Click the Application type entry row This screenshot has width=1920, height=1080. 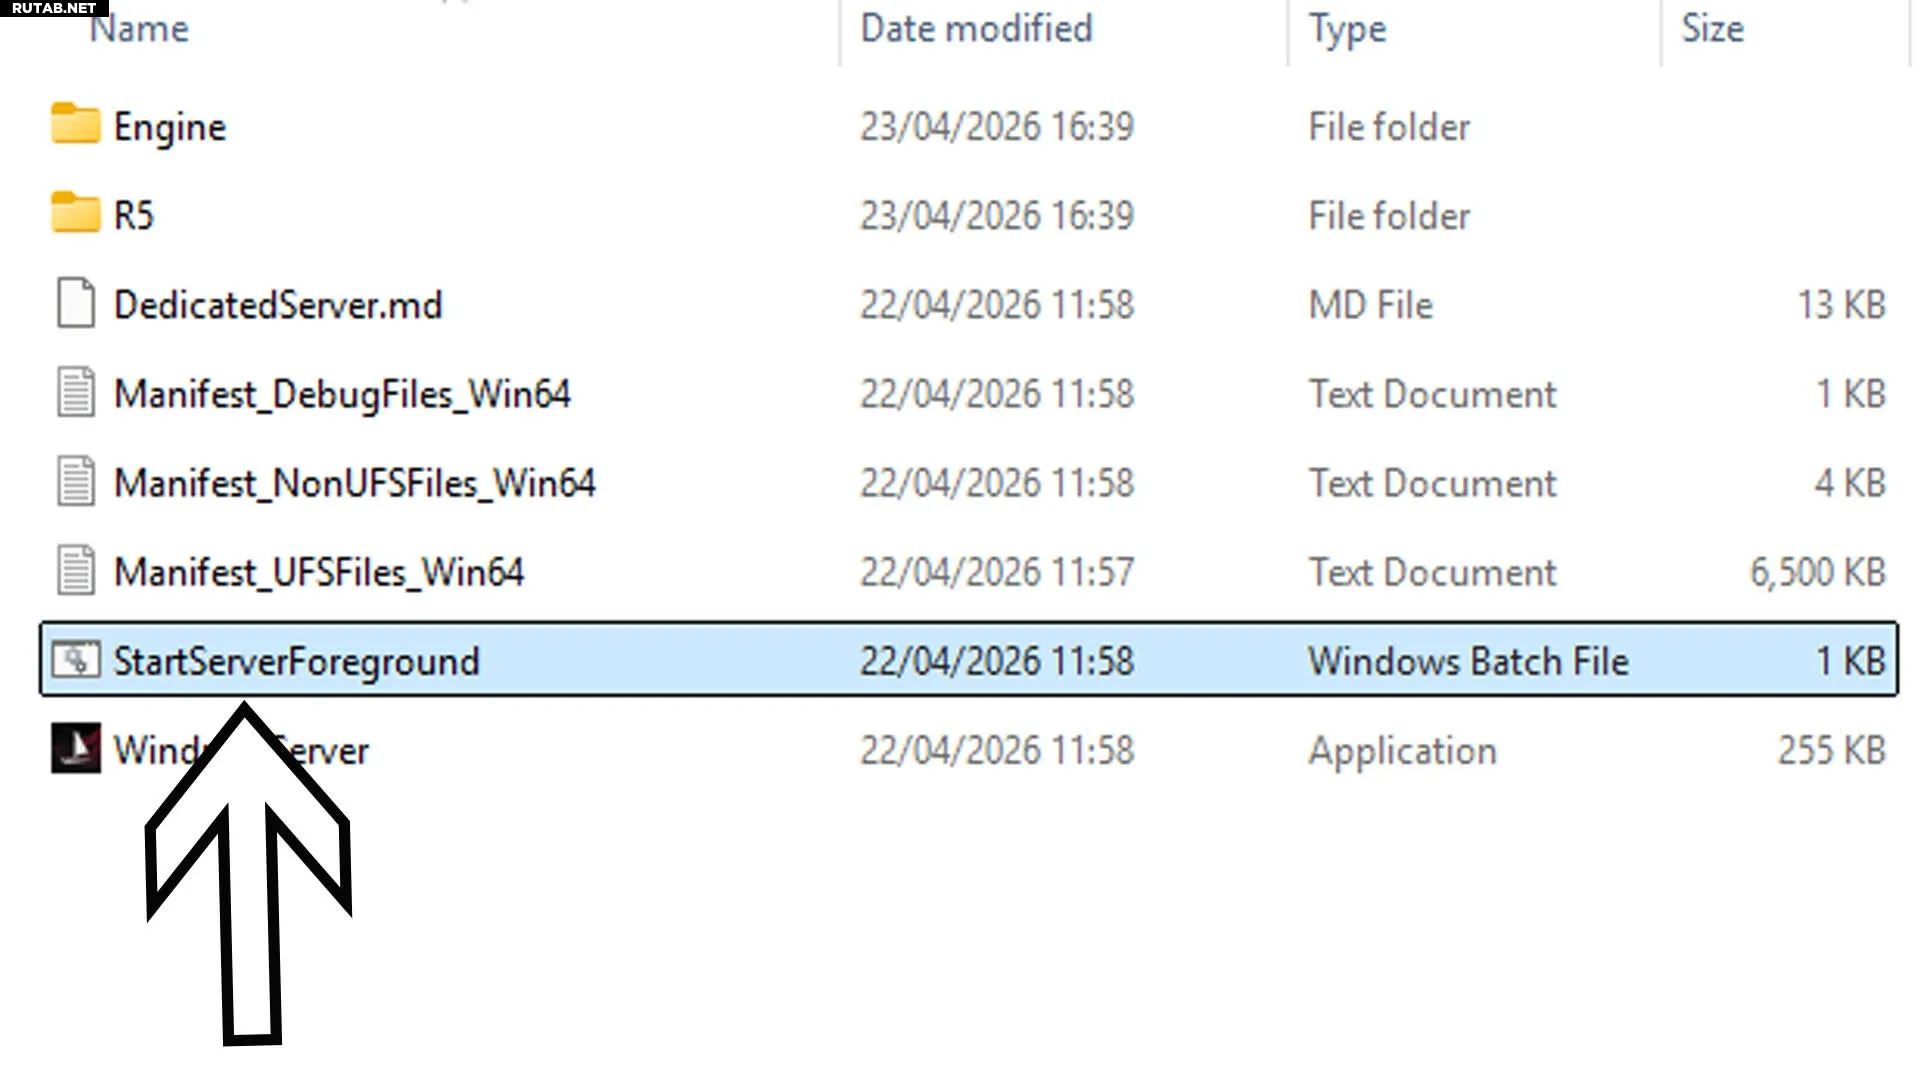point(1402,750)
